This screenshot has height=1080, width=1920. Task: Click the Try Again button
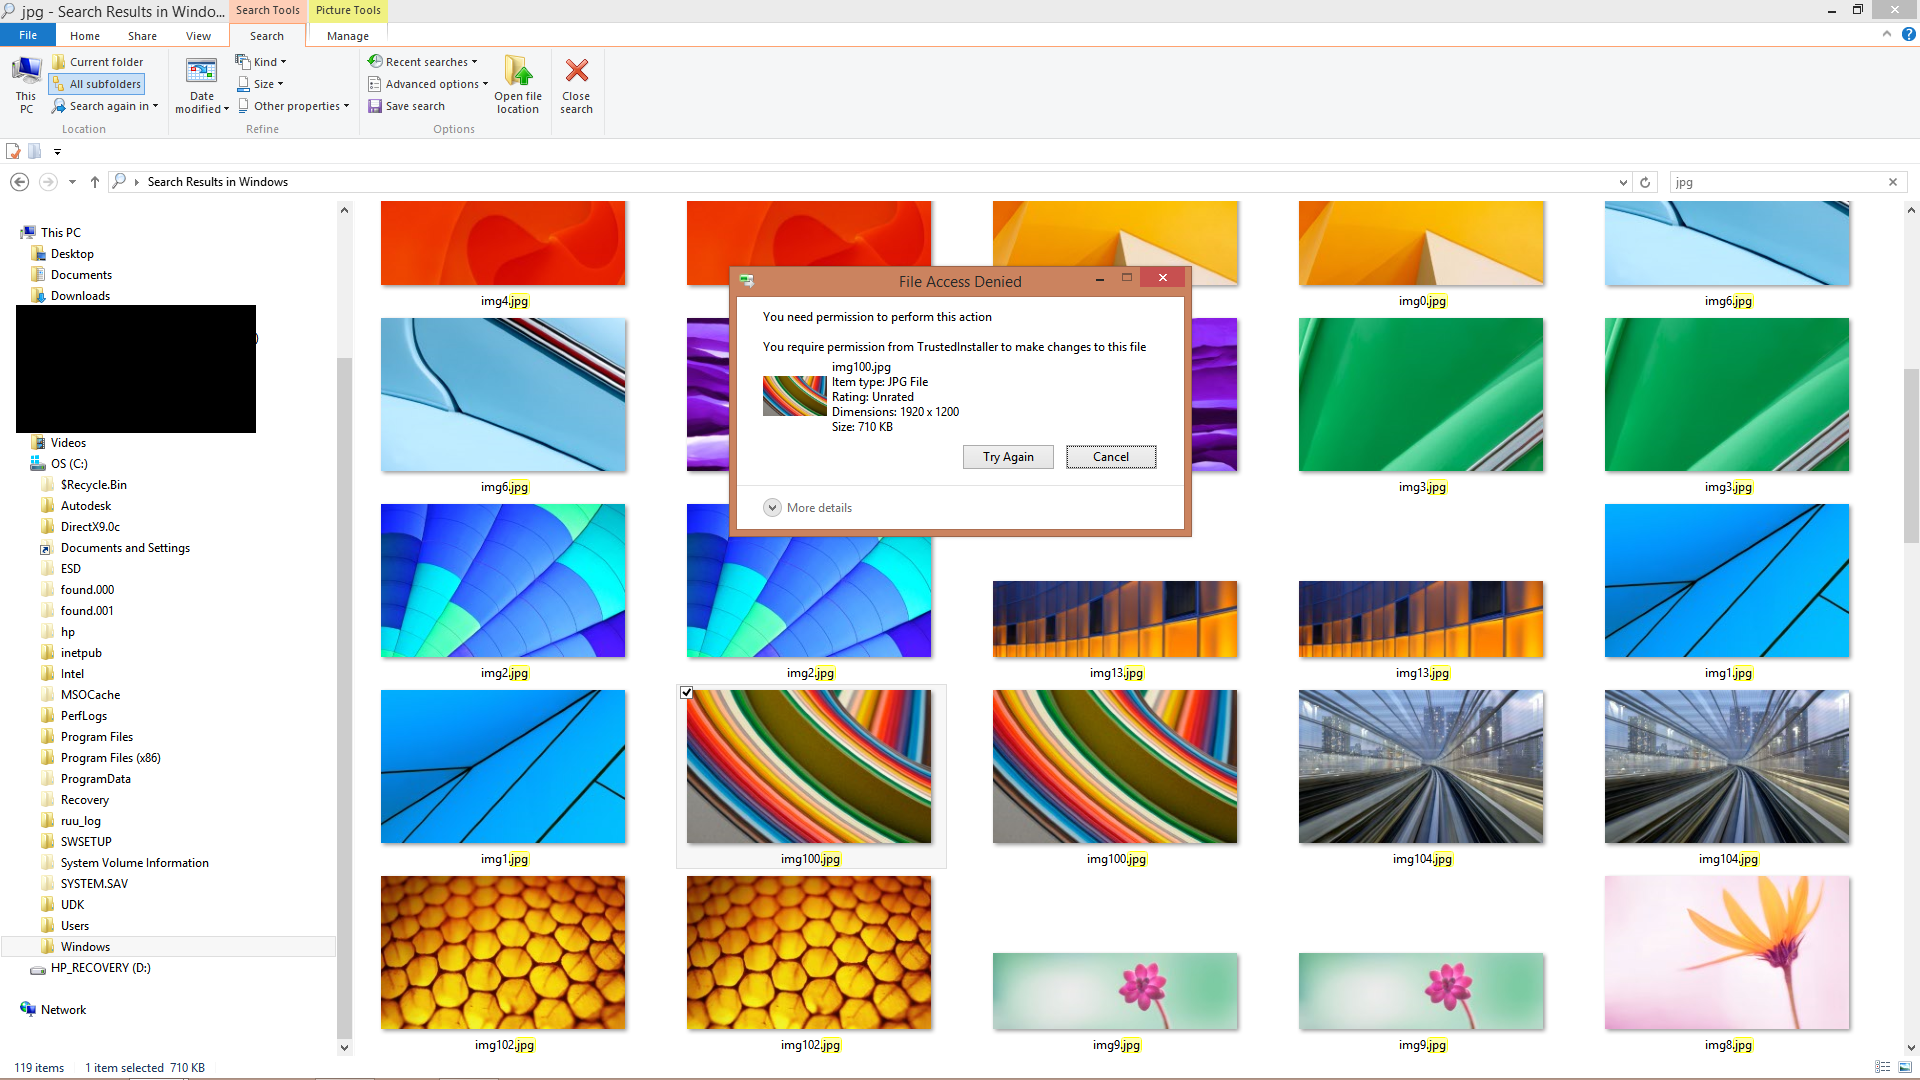[1008, 457]
